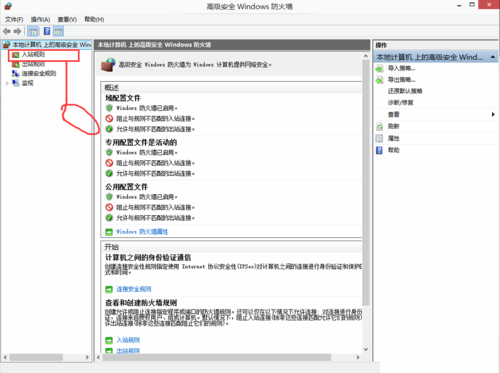Click the red block icon under 公用配置文件
Image resolution: width=500 pixels, height=373 pixels.
click(109, 207)
